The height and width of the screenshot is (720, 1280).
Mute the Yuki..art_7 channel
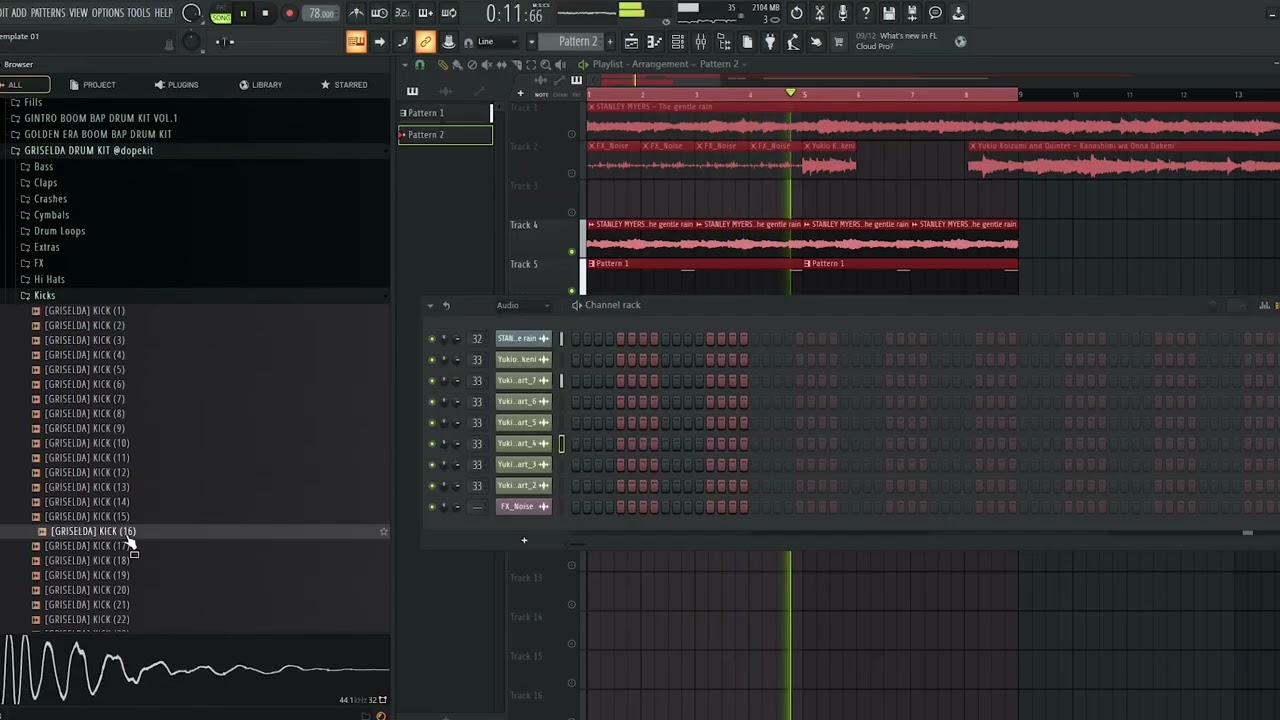(432, 381)
